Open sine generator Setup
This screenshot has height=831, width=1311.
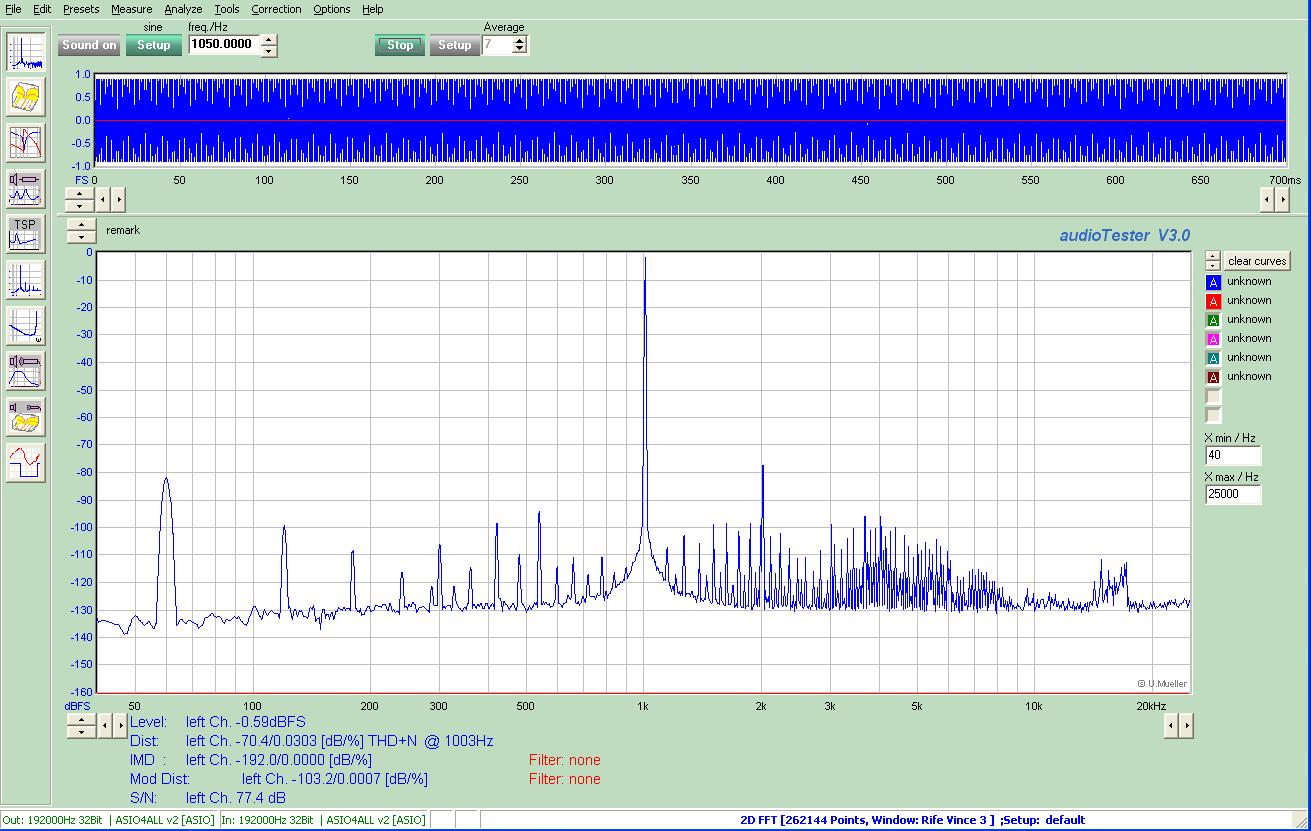click(153, 45)
